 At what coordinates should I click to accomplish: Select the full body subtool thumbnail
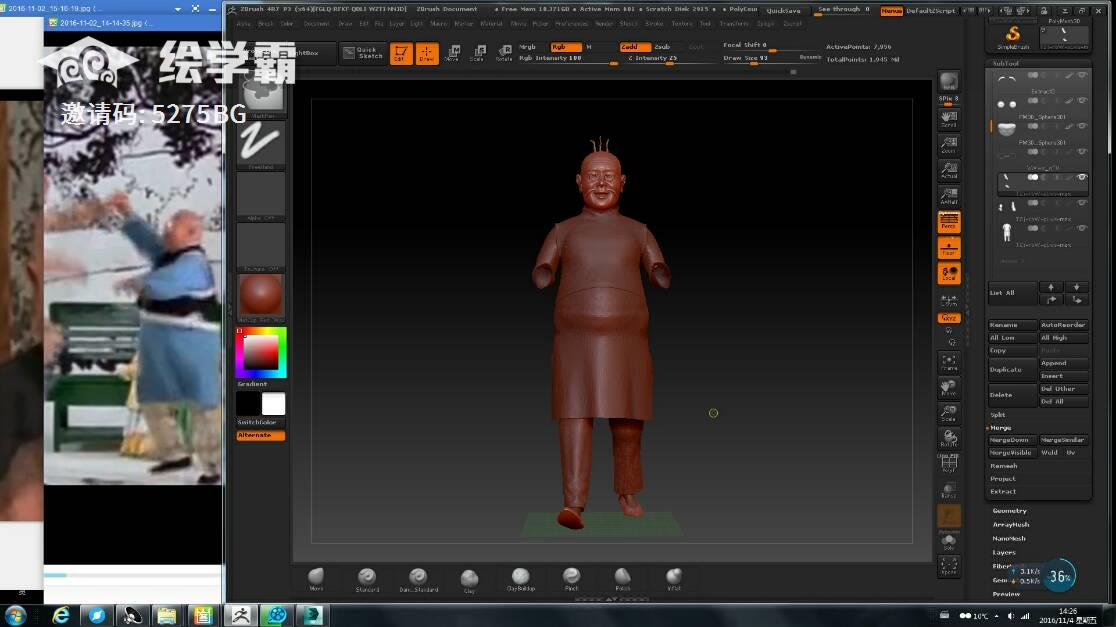pyautogui.click(x=1006, y=233)
